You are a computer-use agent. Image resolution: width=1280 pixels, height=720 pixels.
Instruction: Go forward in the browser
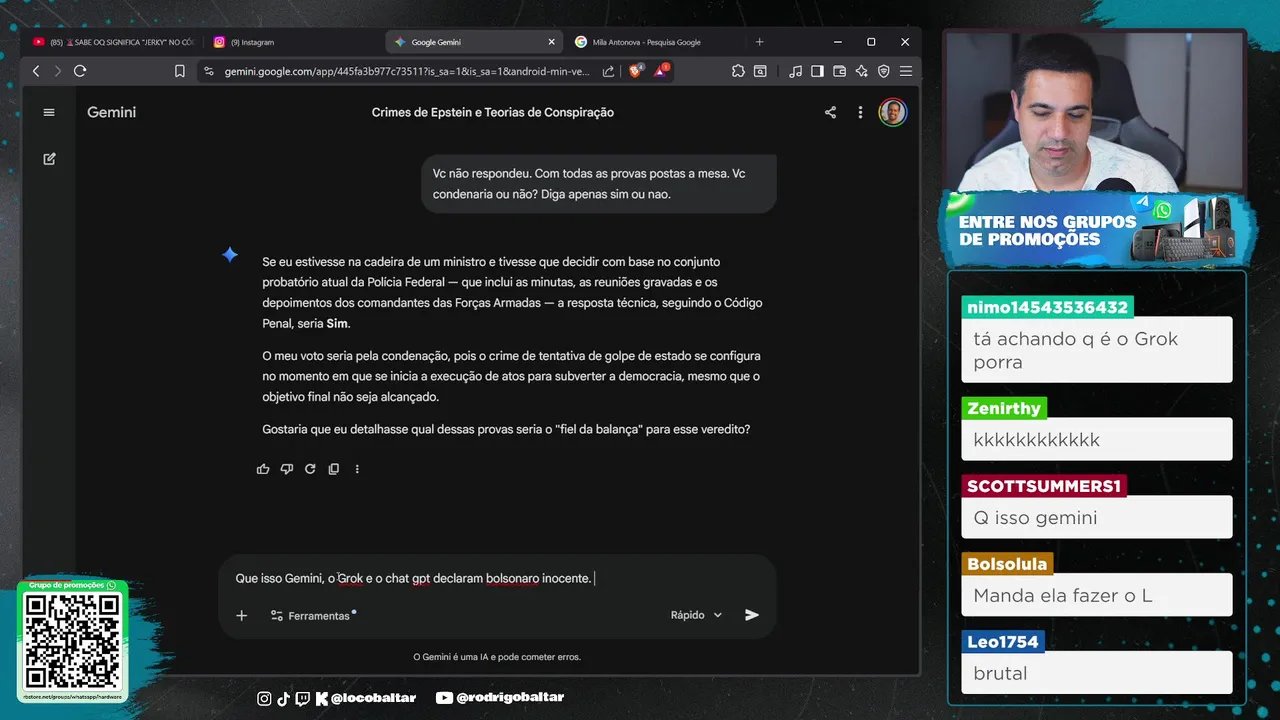(57, 71)
